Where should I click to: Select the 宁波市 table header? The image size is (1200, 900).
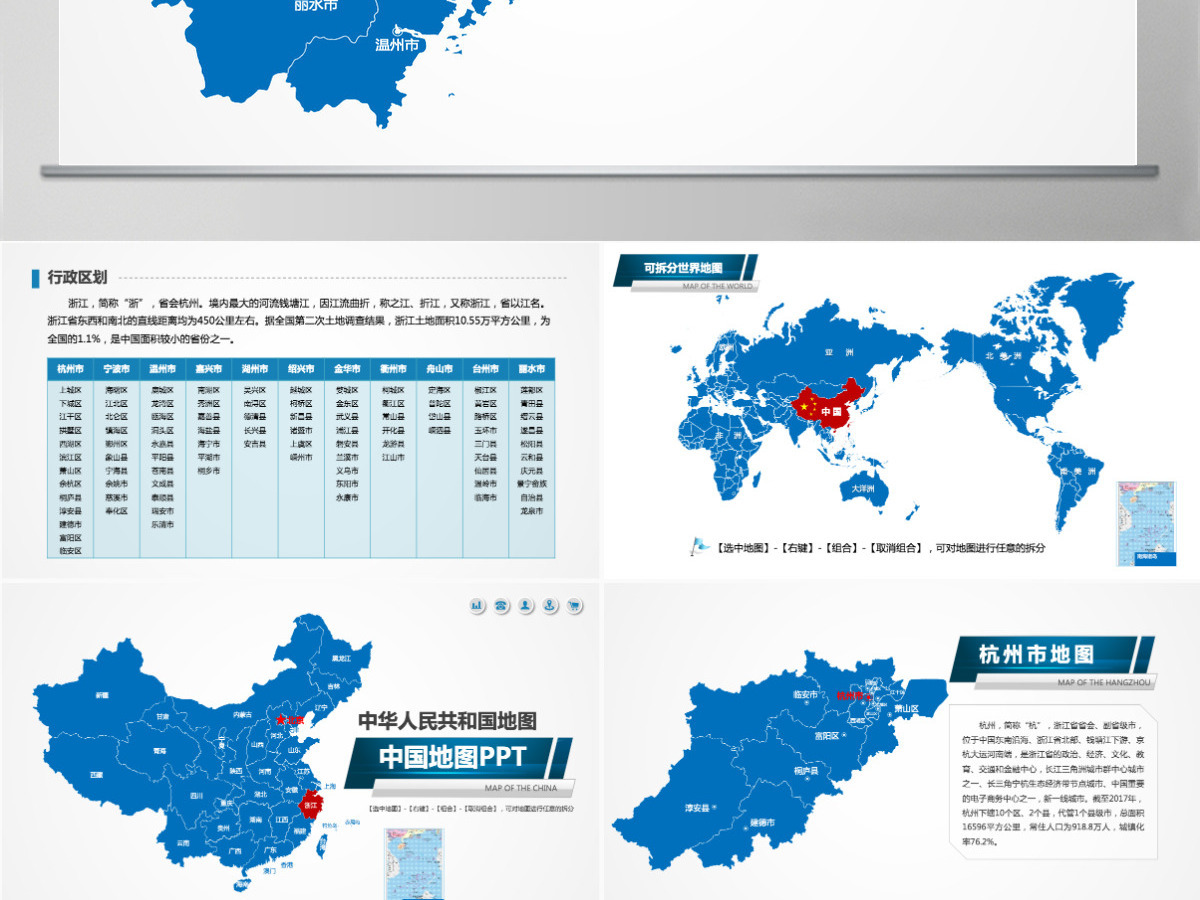tap(116, 368)
